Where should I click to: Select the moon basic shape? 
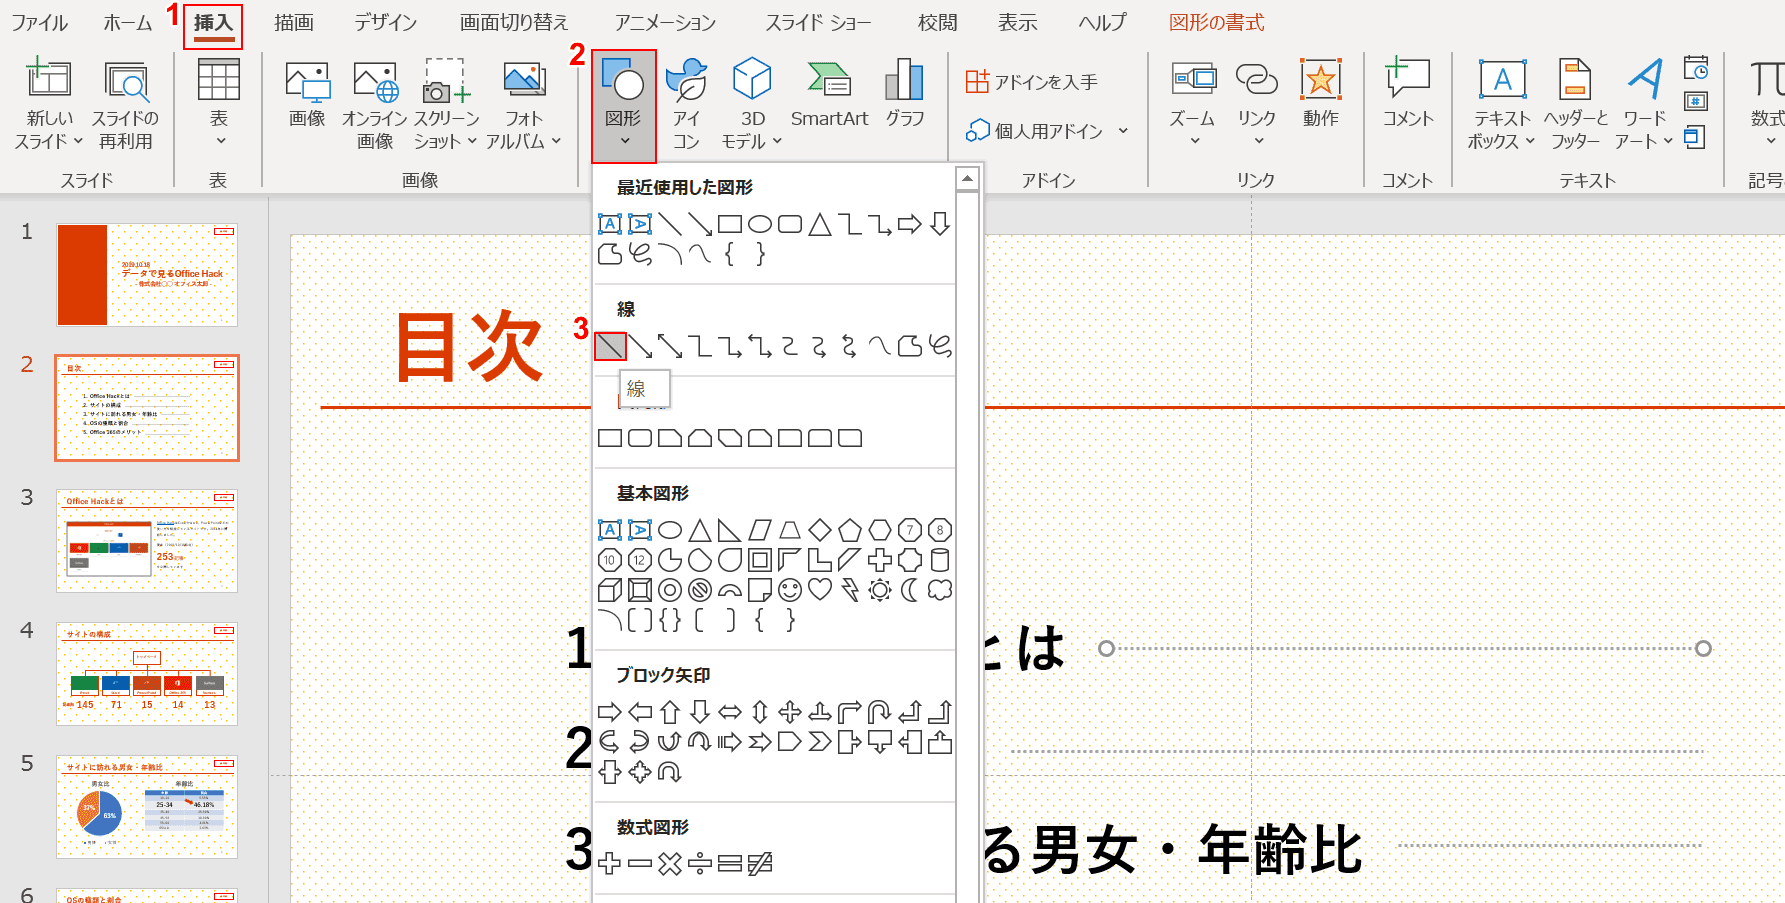pyautogui.click(x=910, y=590)
